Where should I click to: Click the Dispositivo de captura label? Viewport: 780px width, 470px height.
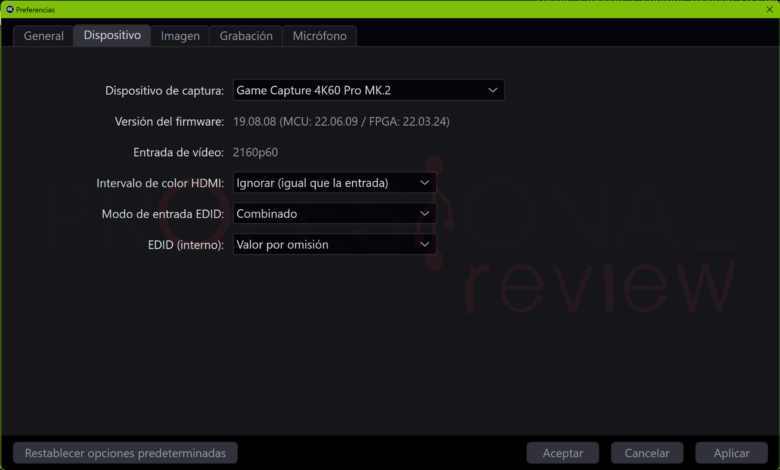[x=164, y=91]
